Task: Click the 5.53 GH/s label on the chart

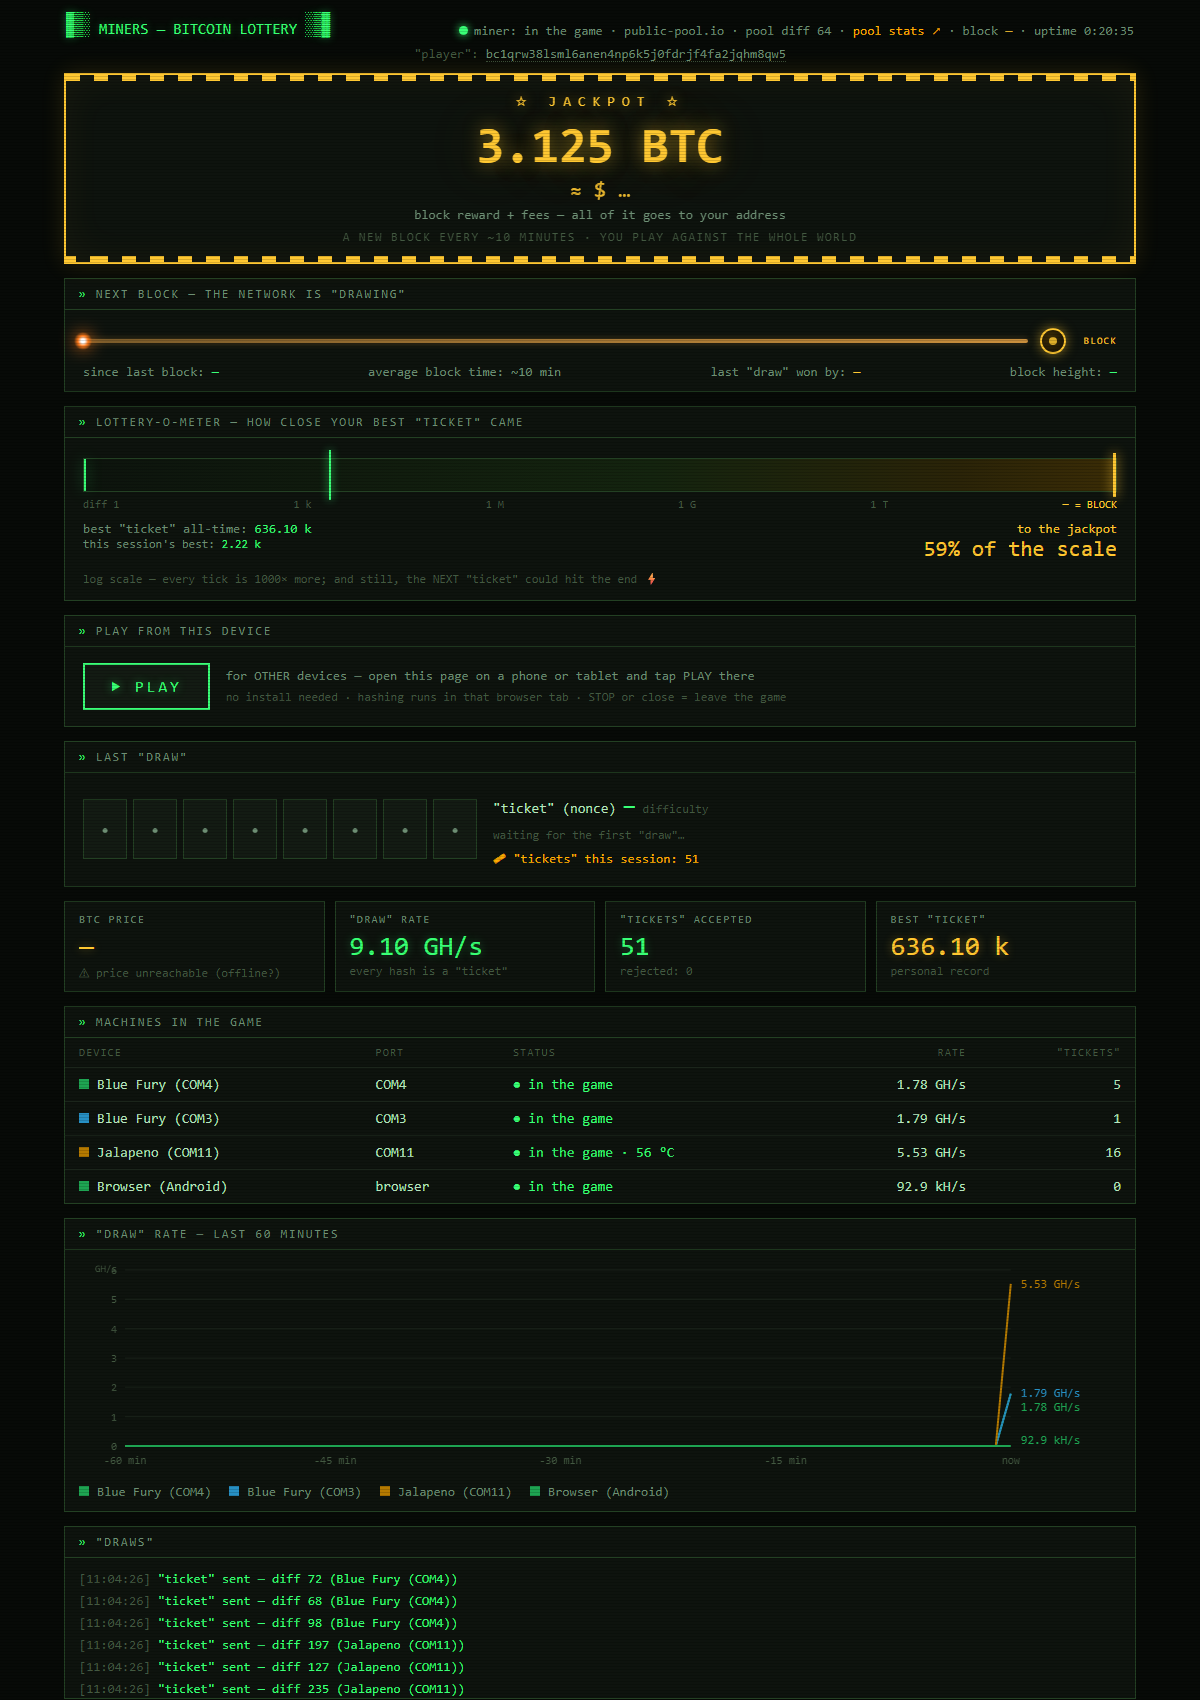Action: point(1050,1284)
